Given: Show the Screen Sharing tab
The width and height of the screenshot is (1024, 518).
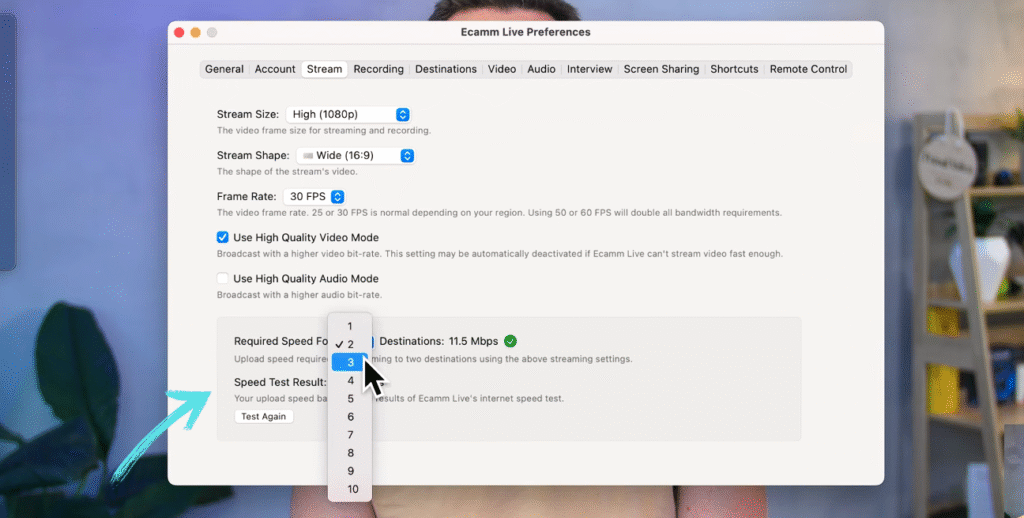Looking at the screenshot, I should pyautogui.click(x=662, y=69).
